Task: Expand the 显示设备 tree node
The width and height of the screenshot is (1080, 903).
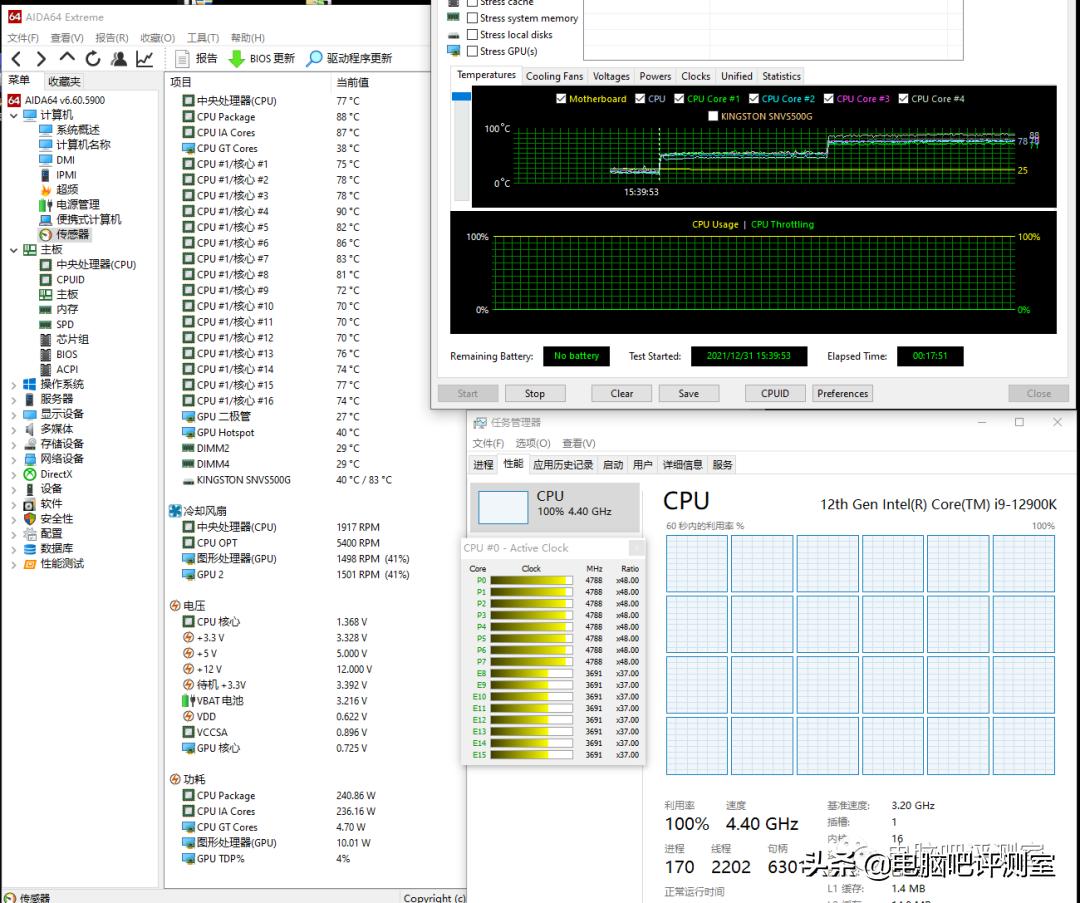Action: click(13, 414)
